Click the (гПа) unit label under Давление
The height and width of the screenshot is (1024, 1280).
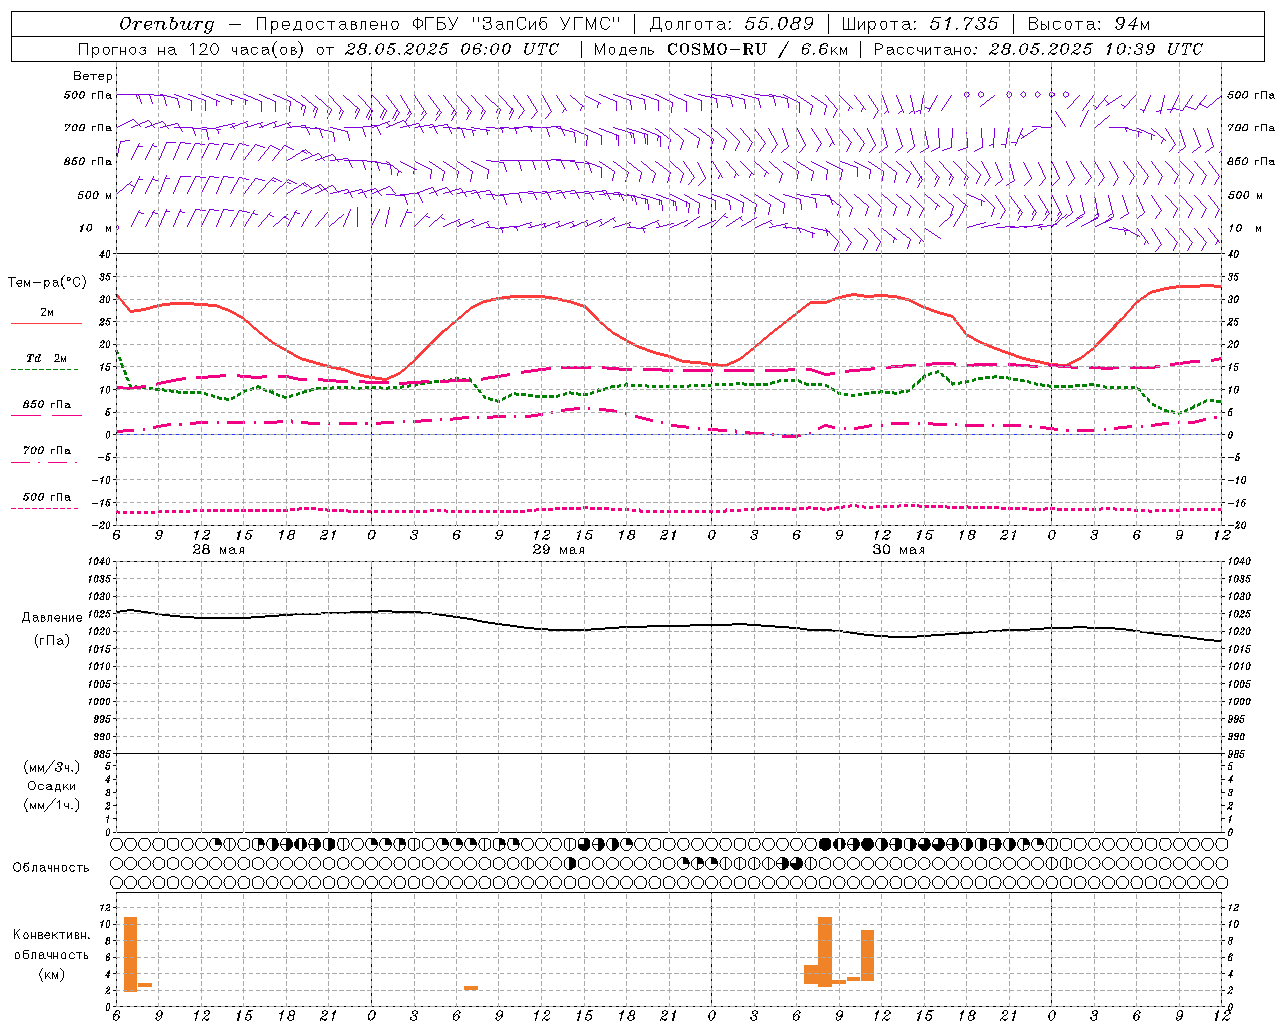point(52,641)
